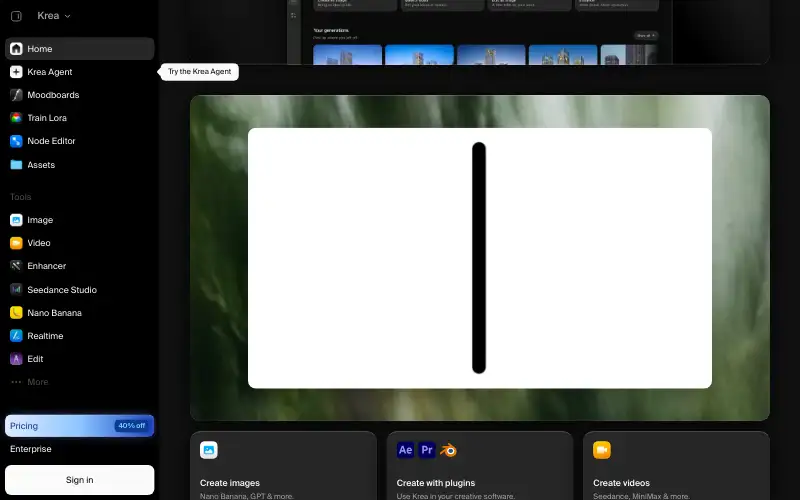The width and height of the screenshot is (800, 500).
Task: Click the After Effects plugin icon
Action: point(406,450)
